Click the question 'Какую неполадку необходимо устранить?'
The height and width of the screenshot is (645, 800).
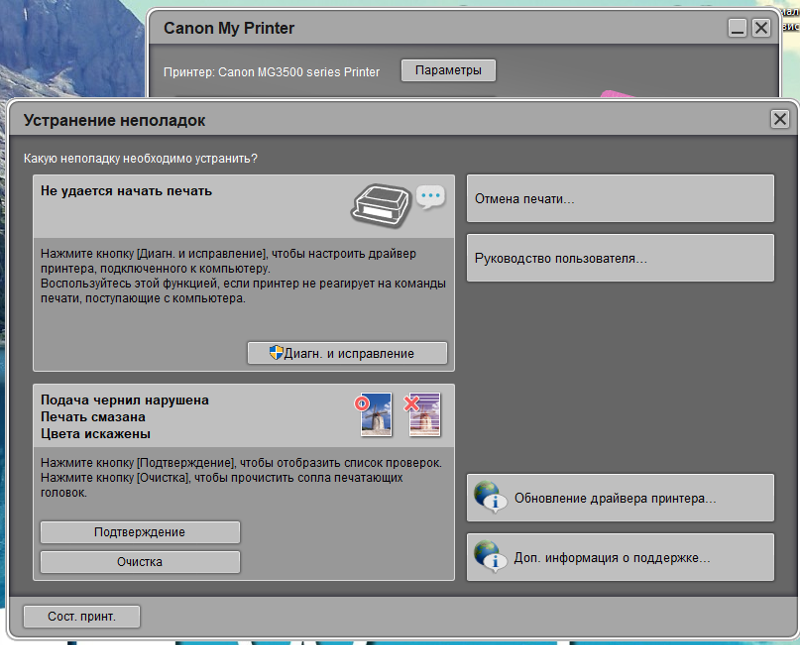click(x=140, y=159)
